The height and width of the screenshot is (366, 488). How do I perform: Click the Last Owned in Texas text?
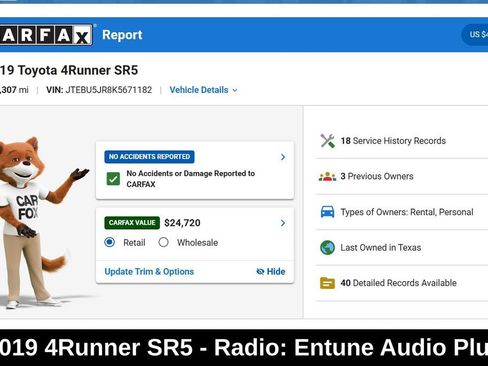(x=381, y=247)
